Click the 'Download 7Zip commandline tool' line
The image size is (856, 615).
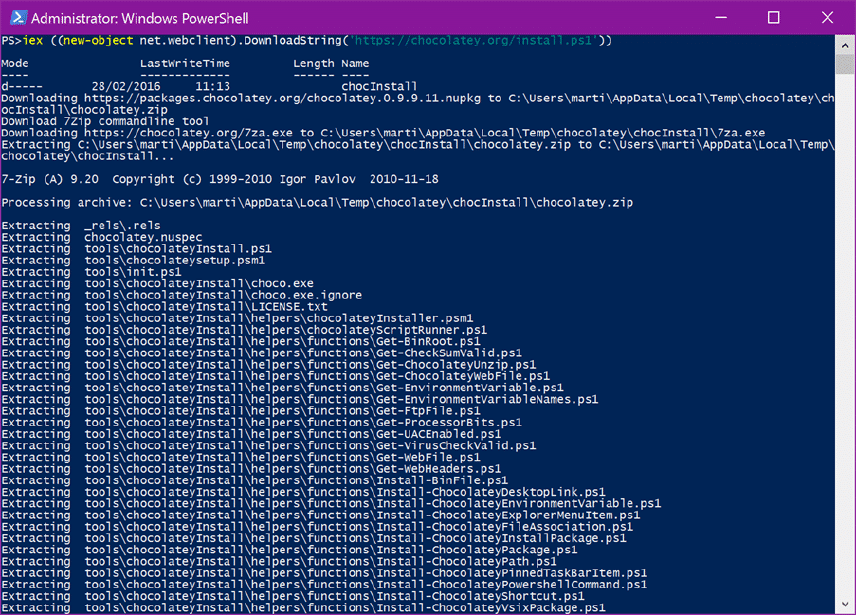coord(105,121)
